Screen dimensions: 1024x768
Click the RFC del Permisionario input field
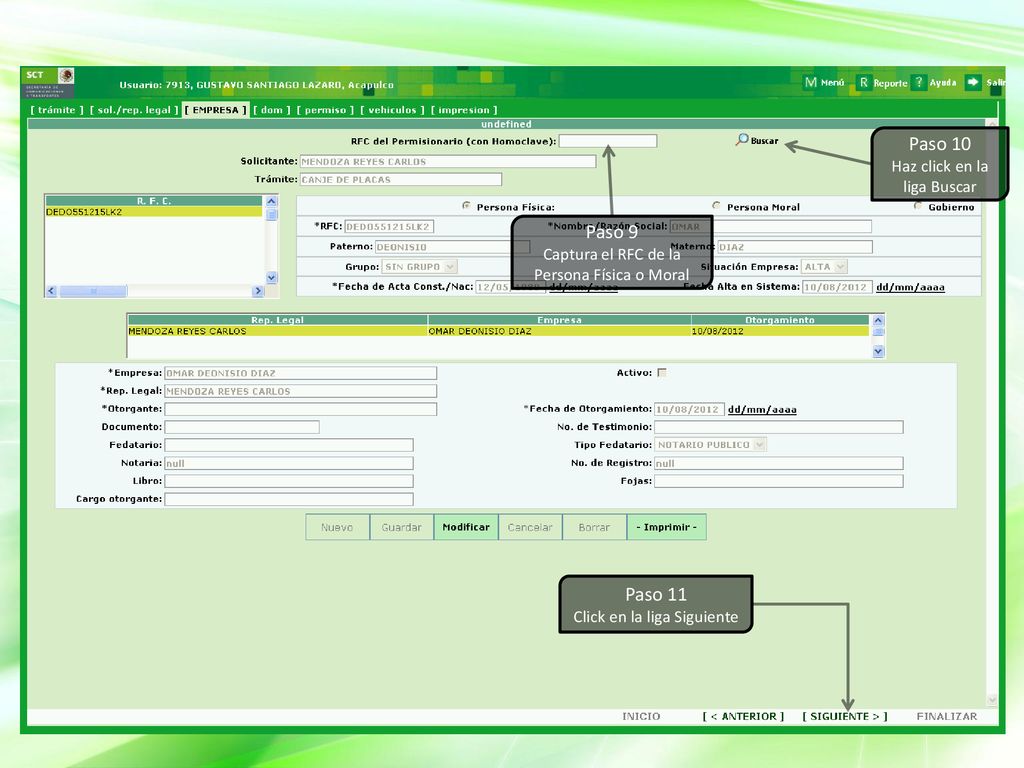click(608, 141)
